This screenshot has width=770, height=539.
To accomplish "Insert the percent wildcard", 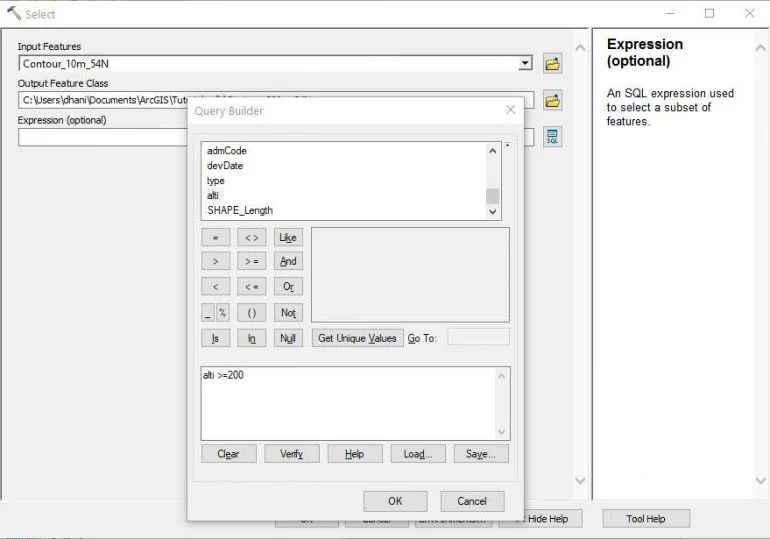I will click(x=222, y=313).
